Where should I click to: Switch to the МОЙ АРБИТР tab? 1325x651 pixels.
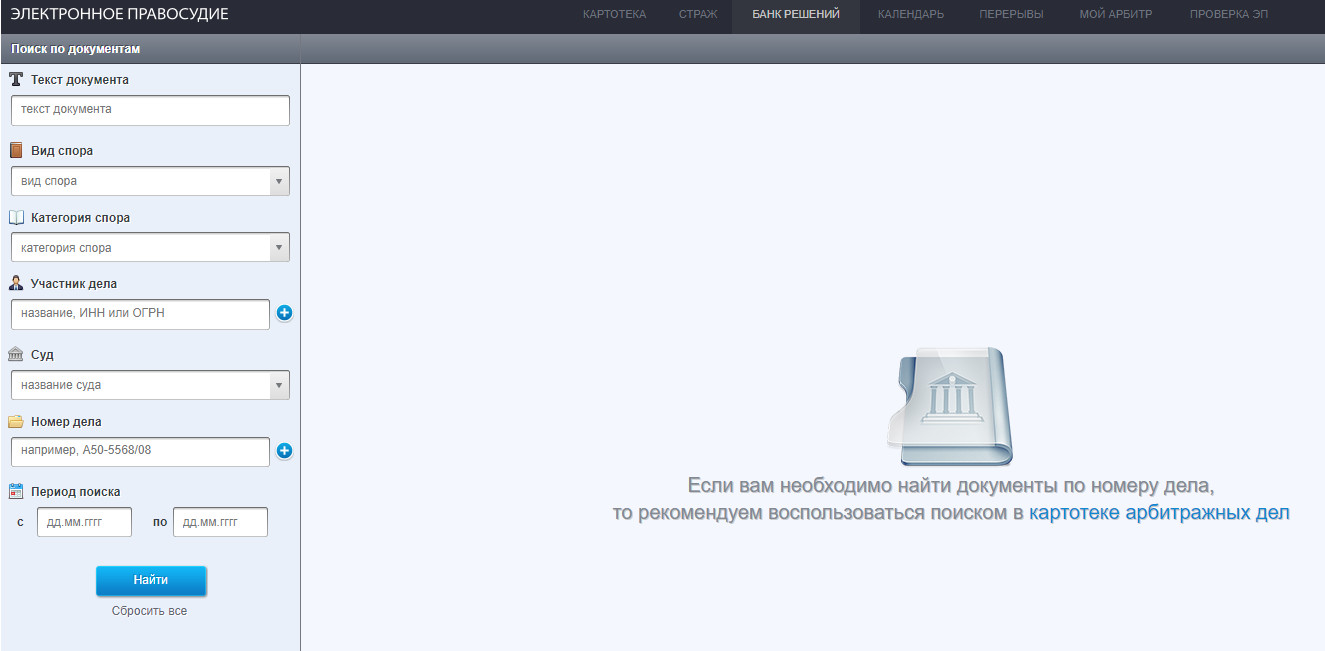coord(1116,14)
